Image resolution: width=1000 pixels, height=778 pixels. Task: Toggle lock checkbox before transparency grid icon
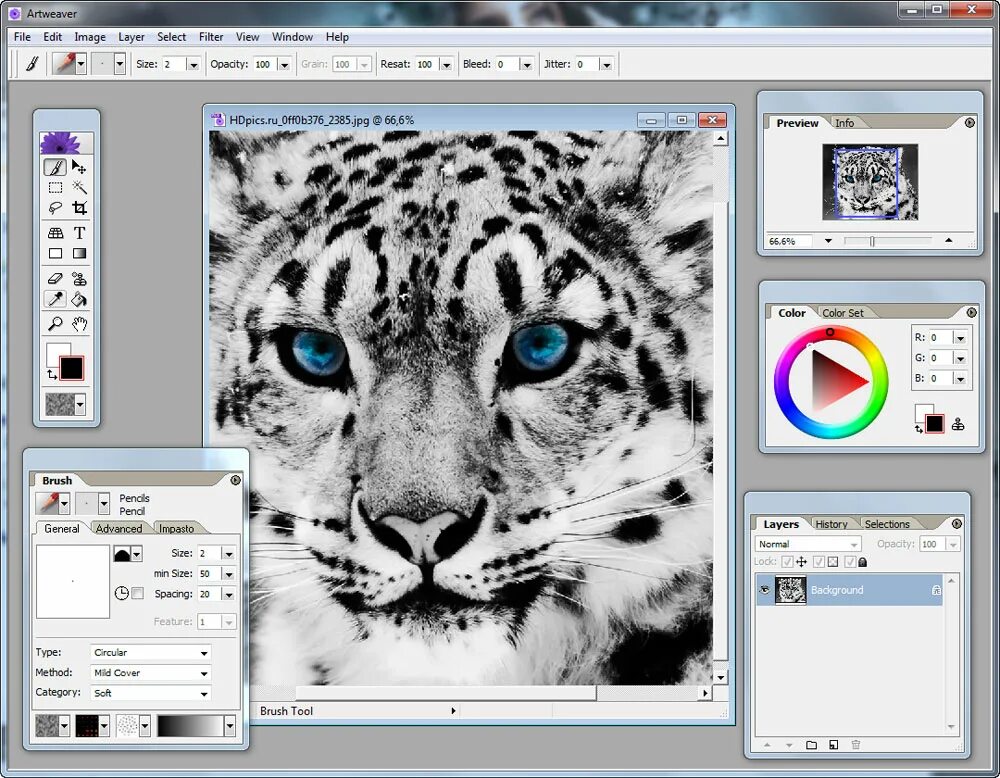[x=819, y=562]
